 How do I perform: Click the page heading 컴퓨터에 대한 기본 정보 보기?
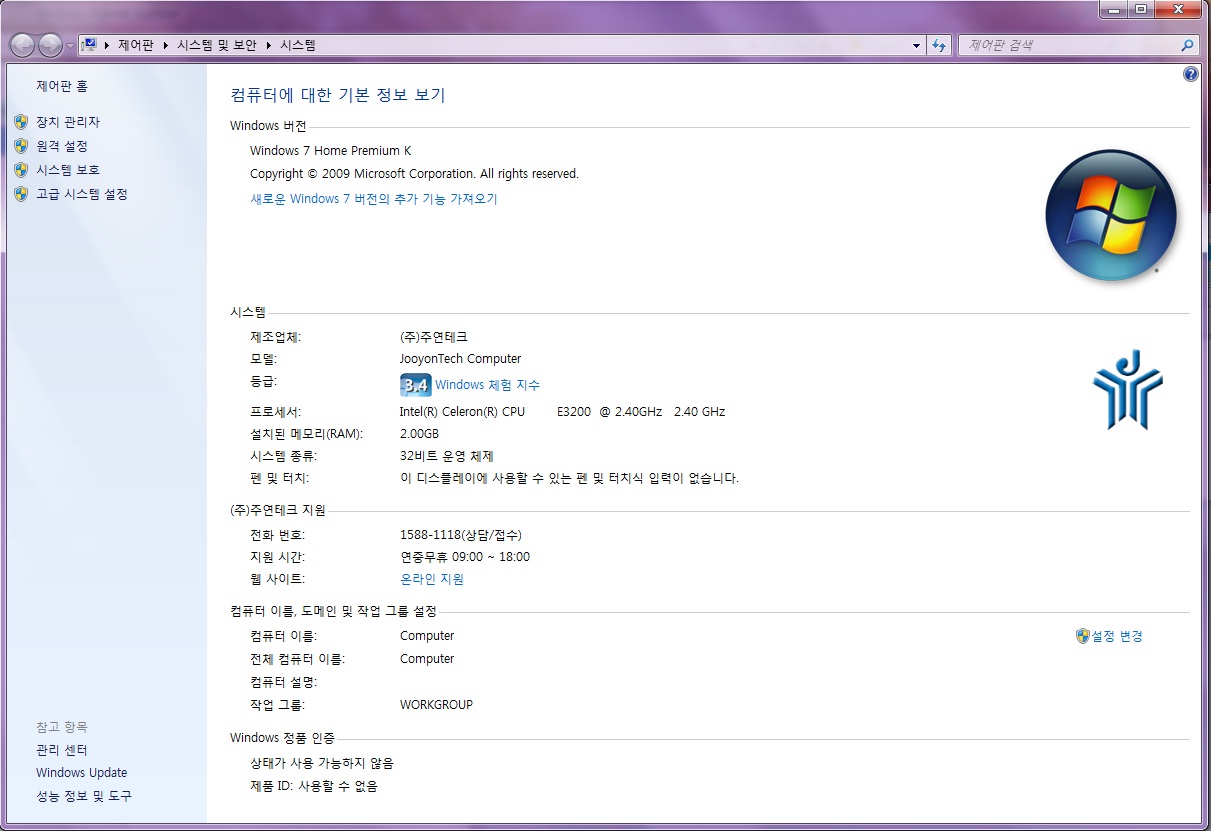(338, 95)
